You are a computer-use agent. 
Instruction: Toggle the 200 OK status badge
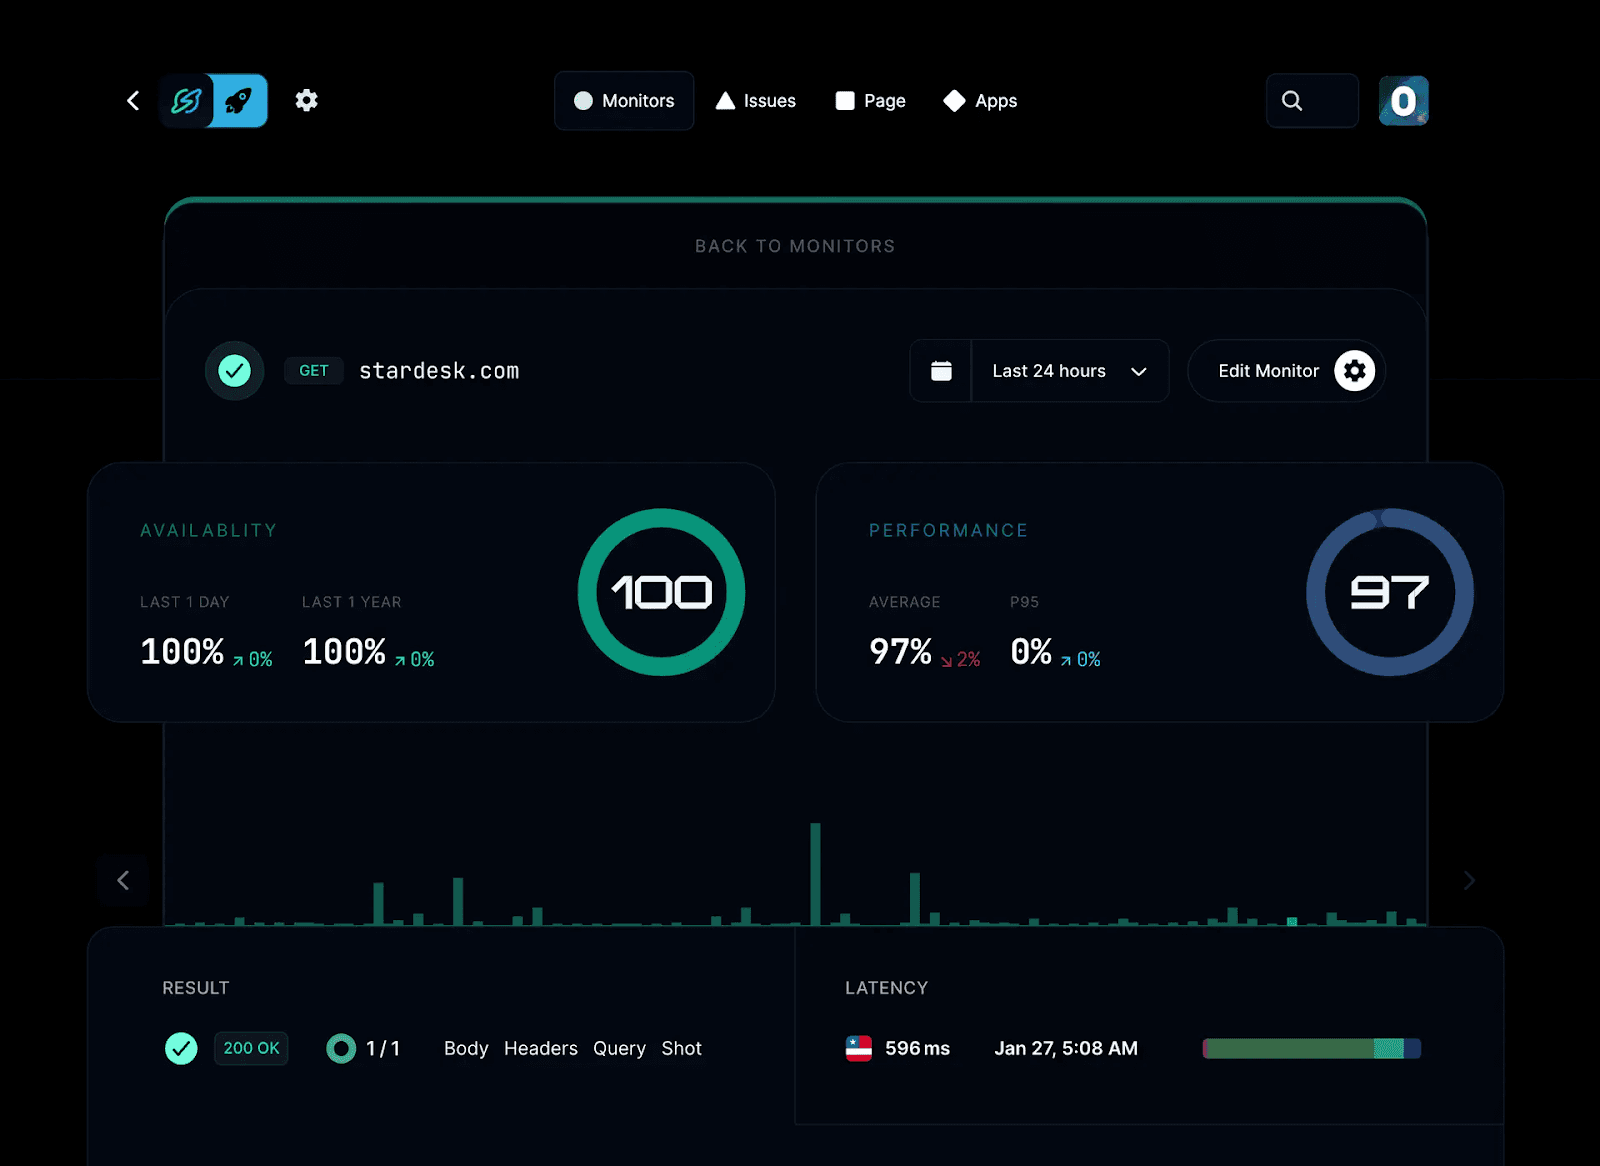click(x=251, y=1048)
